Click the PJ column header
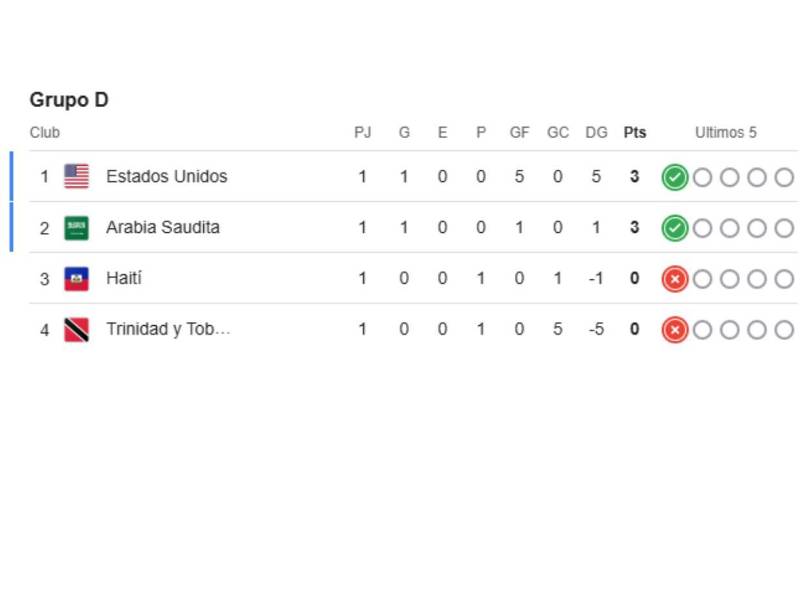 click(363, 133)
